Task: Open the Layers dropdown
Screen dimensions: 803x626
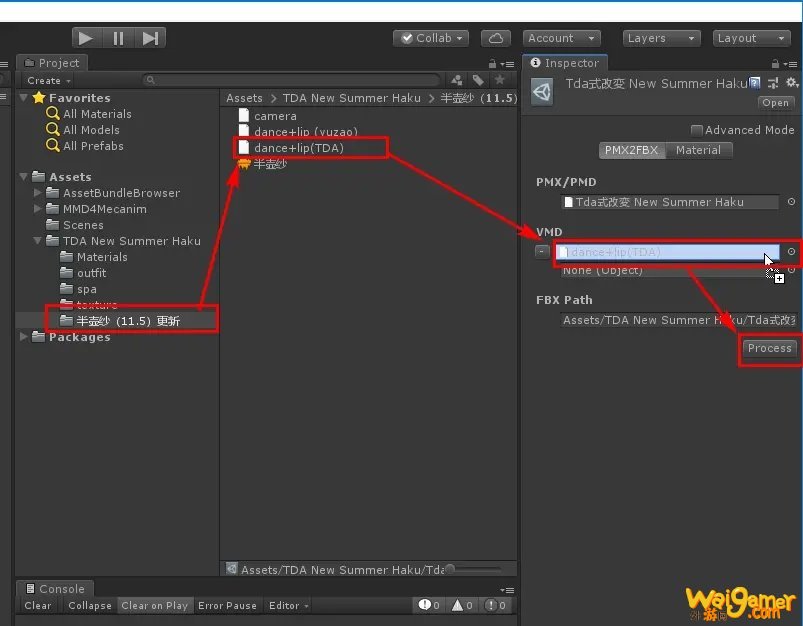Action: point(661,38)
